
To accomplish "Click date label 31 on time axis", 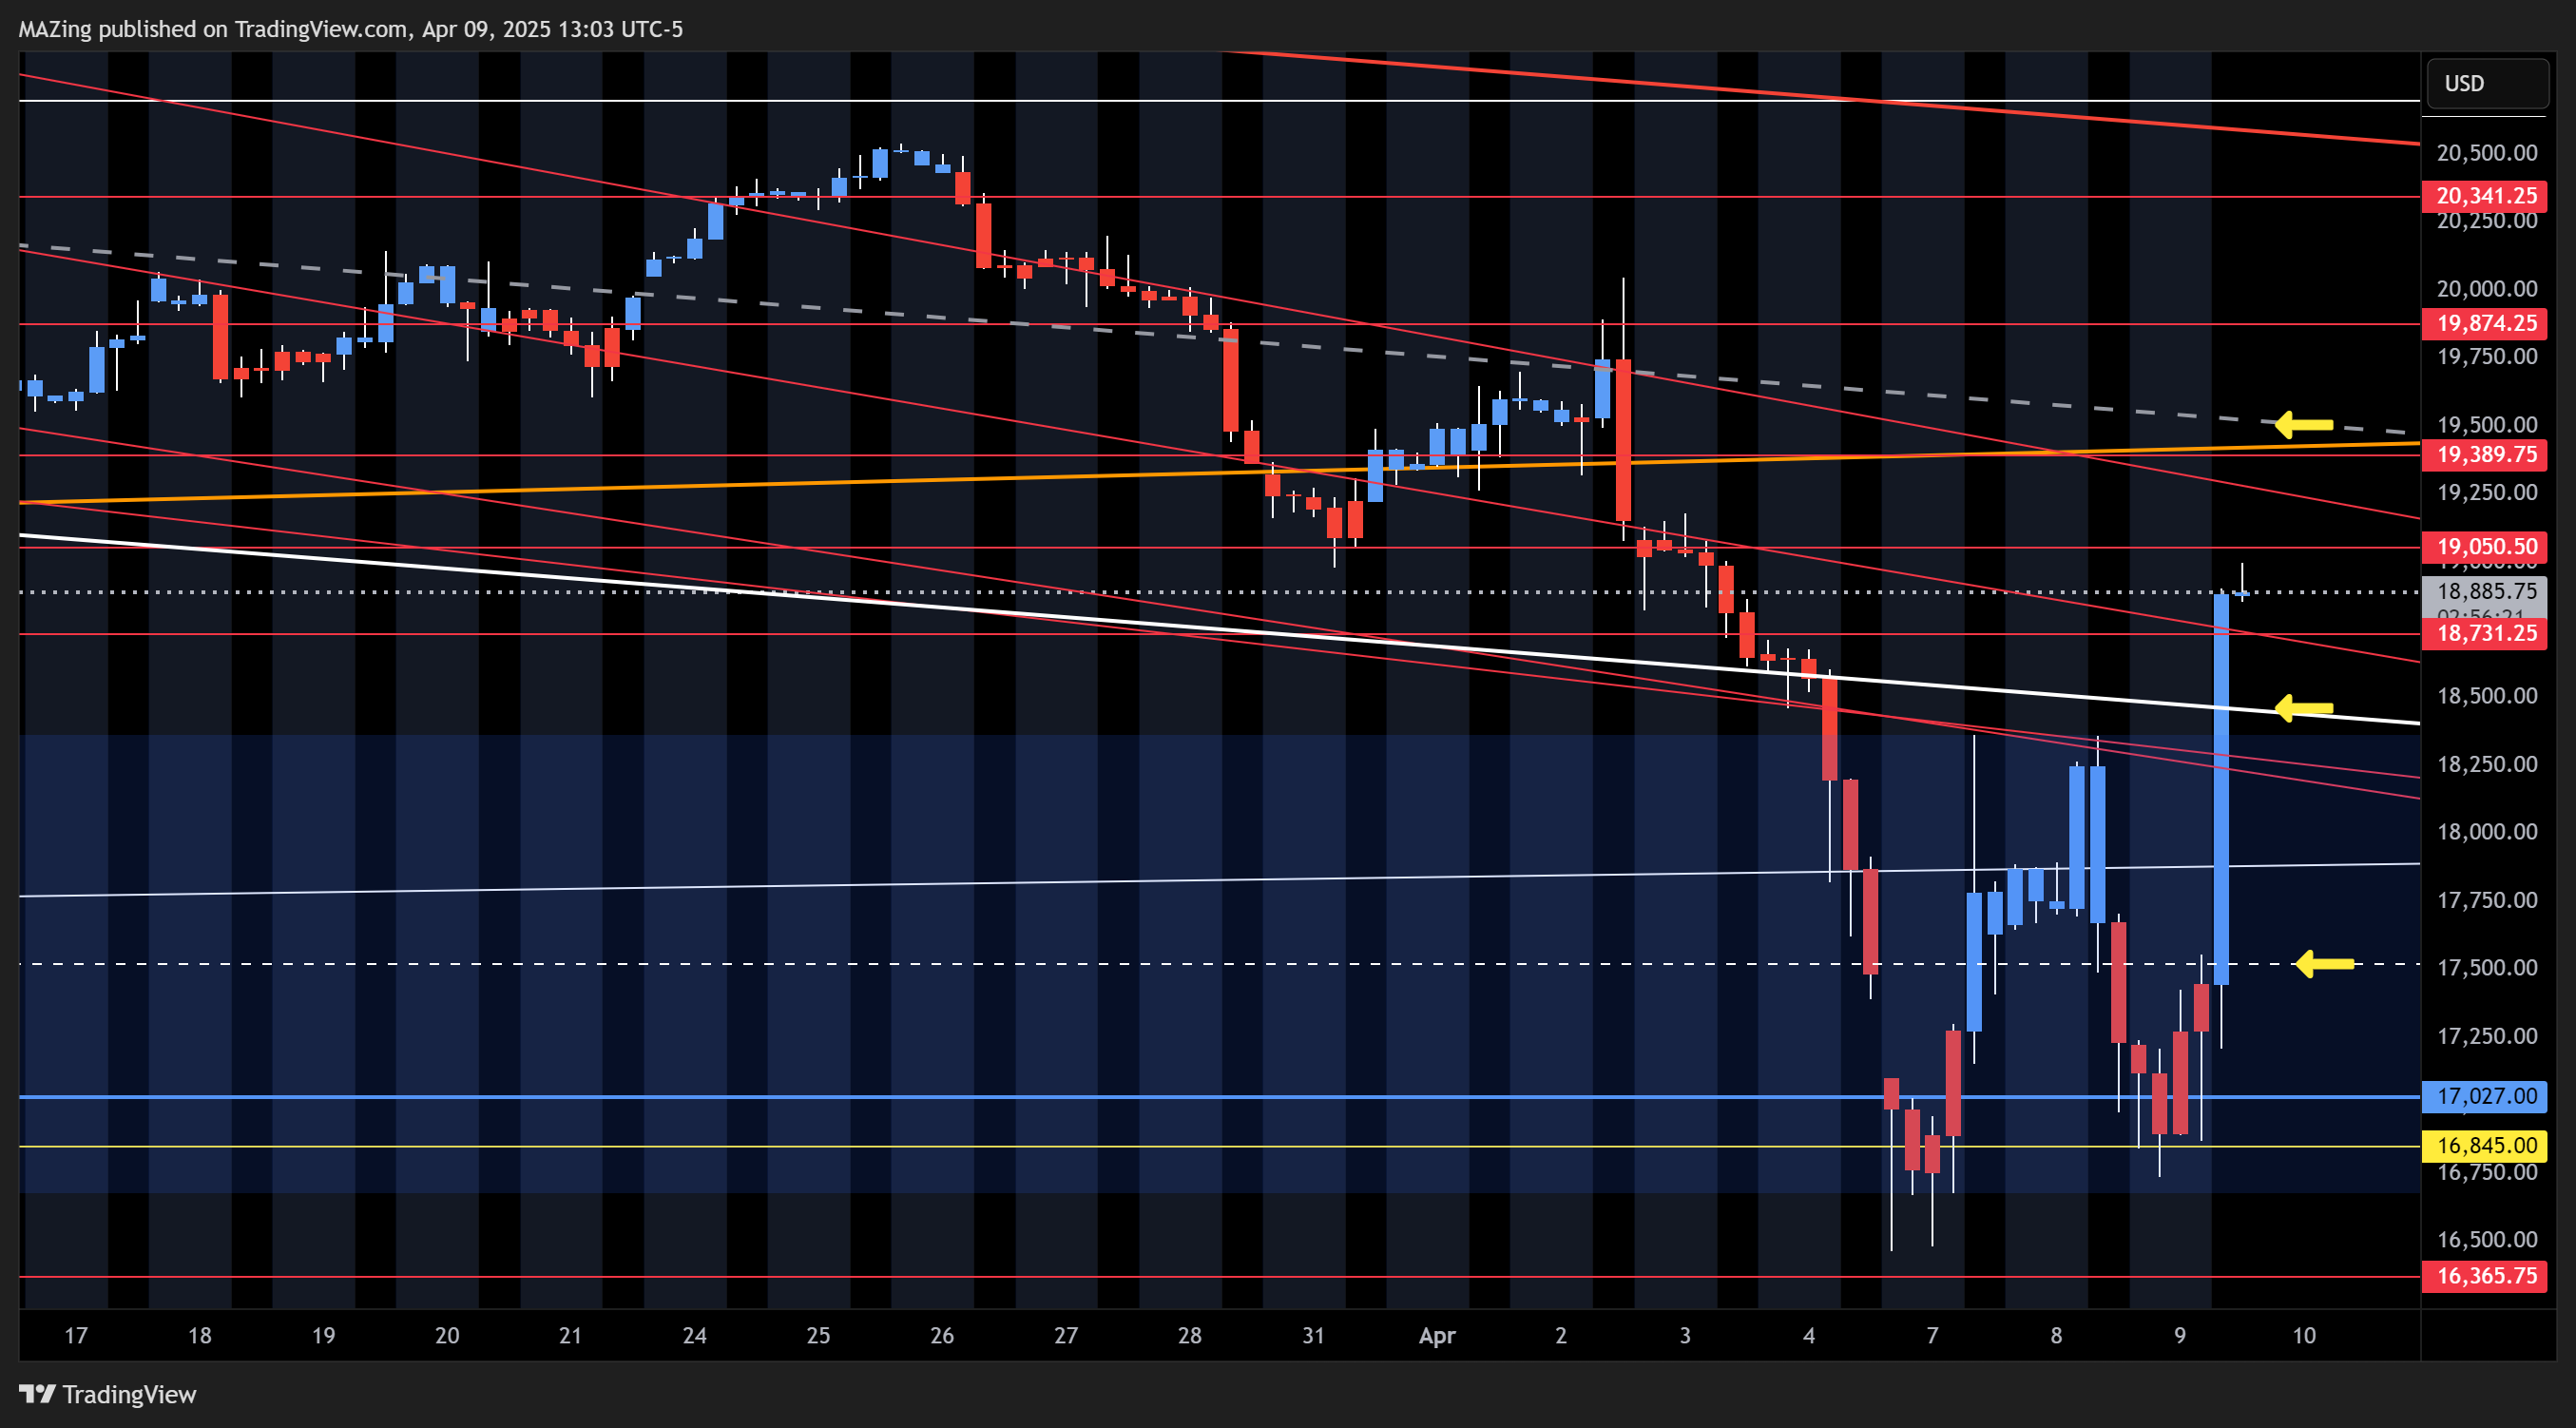I will coord(1313,1336).
